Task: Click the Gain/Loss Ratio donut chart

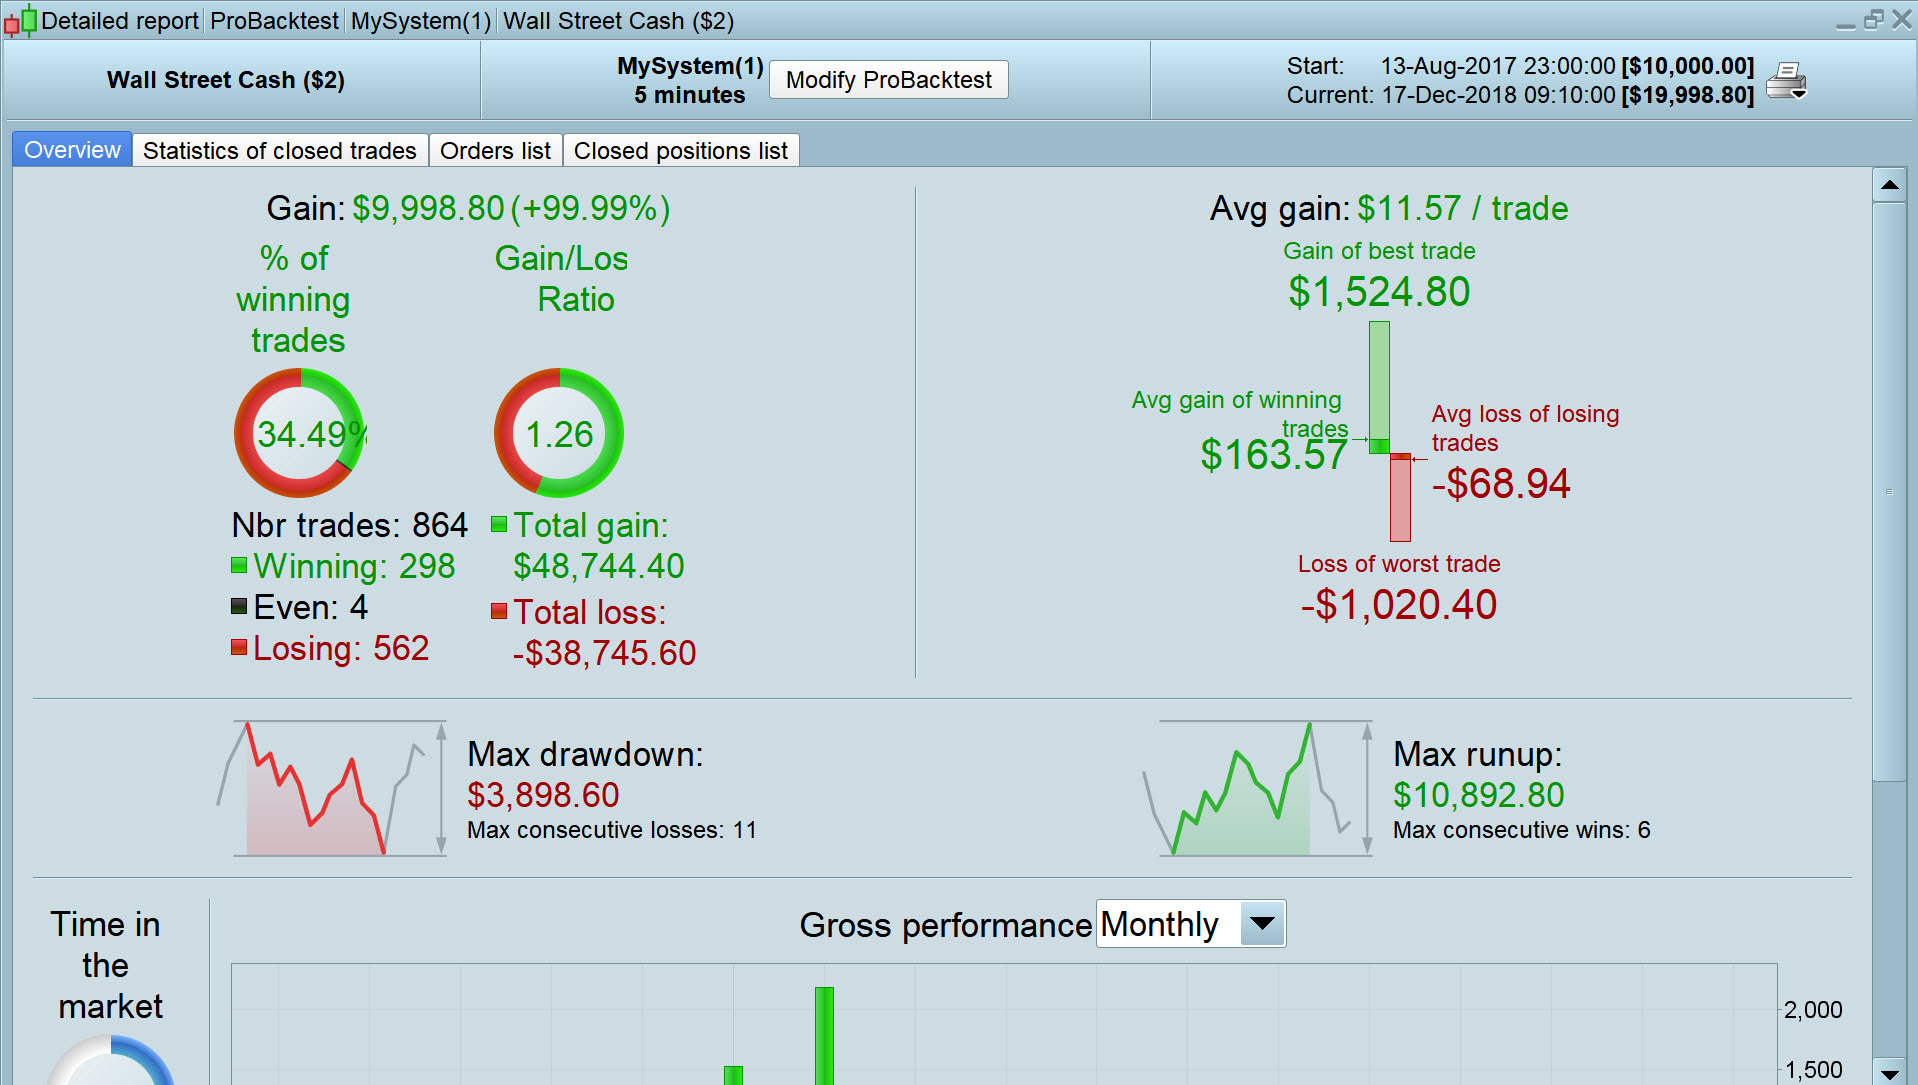Action: (559, 433)
